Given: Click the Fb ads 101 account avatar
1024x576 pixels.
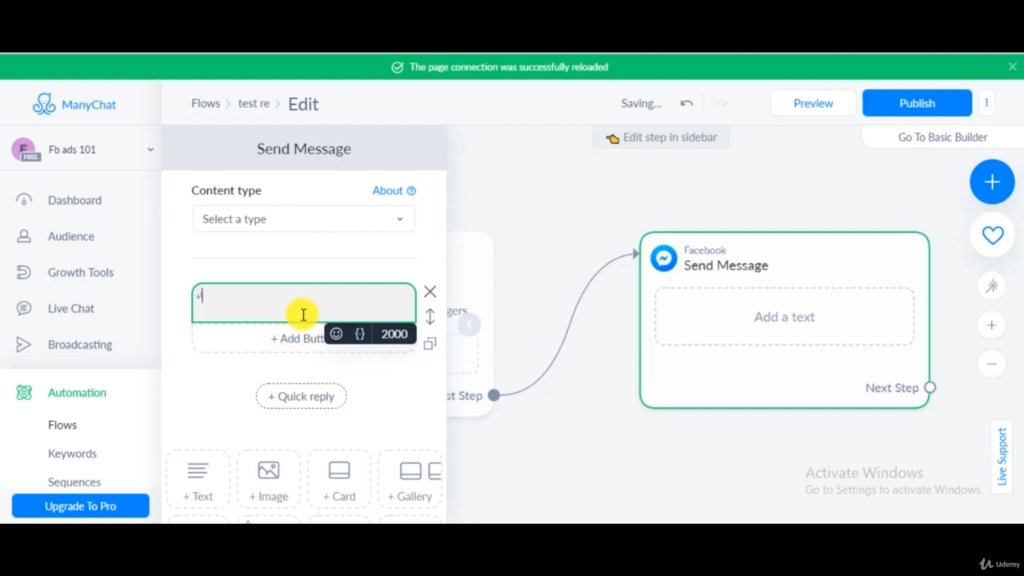Looking at the screenshot, I should pyautogui.click(x=24, y=150).
